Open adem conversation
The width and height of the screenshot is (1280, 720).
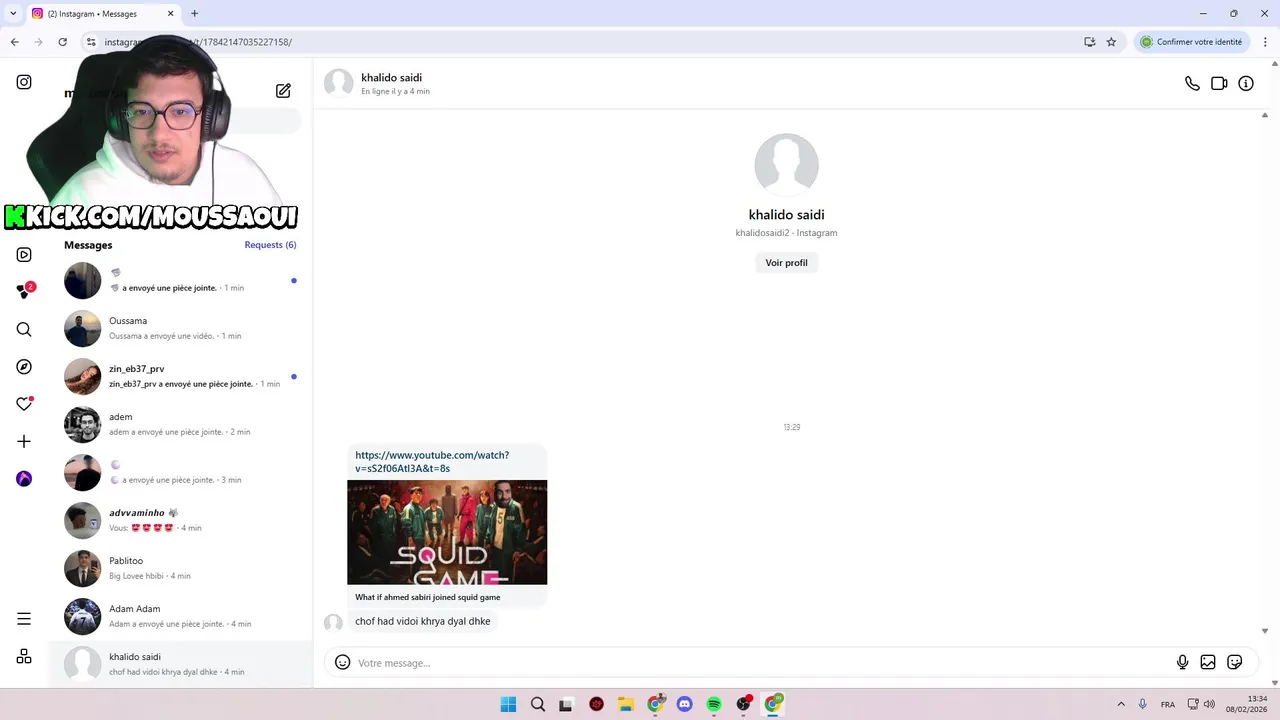tap(180, 424)
